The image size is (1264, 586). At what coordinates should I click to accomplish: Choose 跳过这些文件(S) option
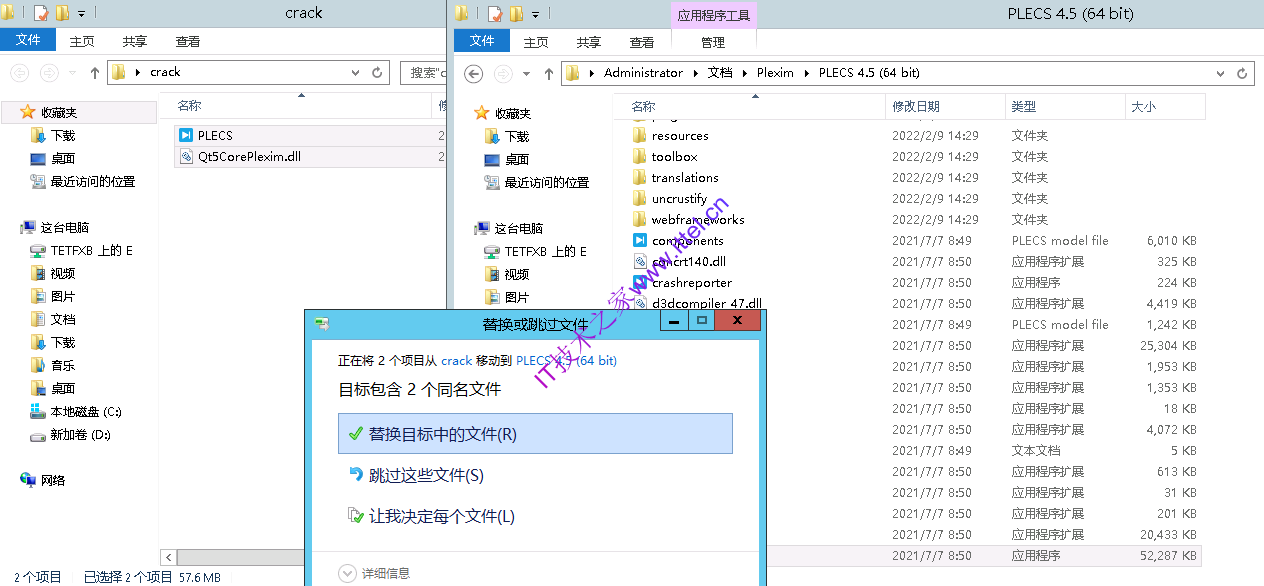[426, 476]
